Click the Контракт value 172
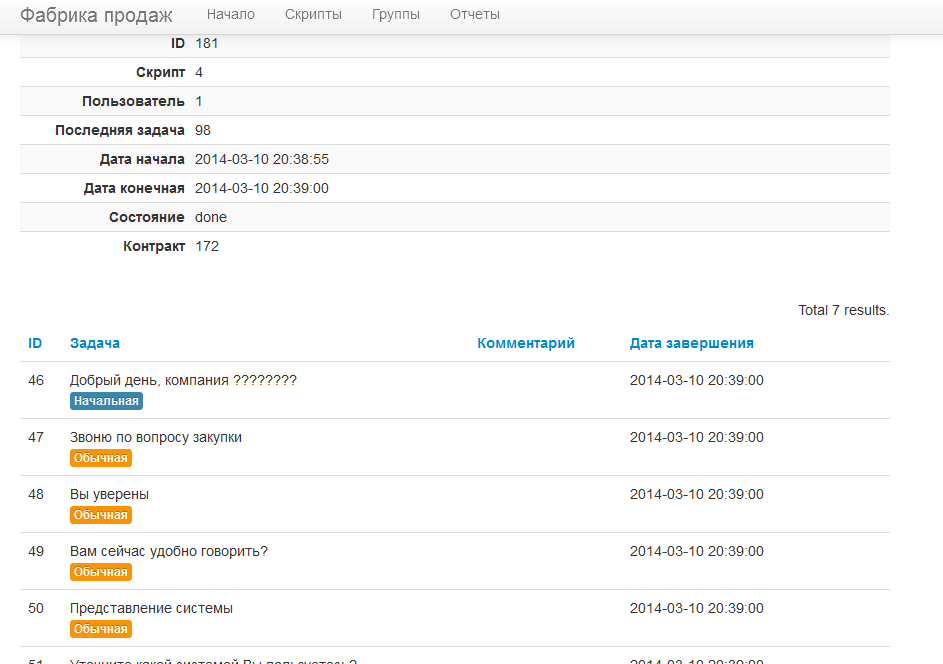943x664 pixels. [x=207, y=247]
